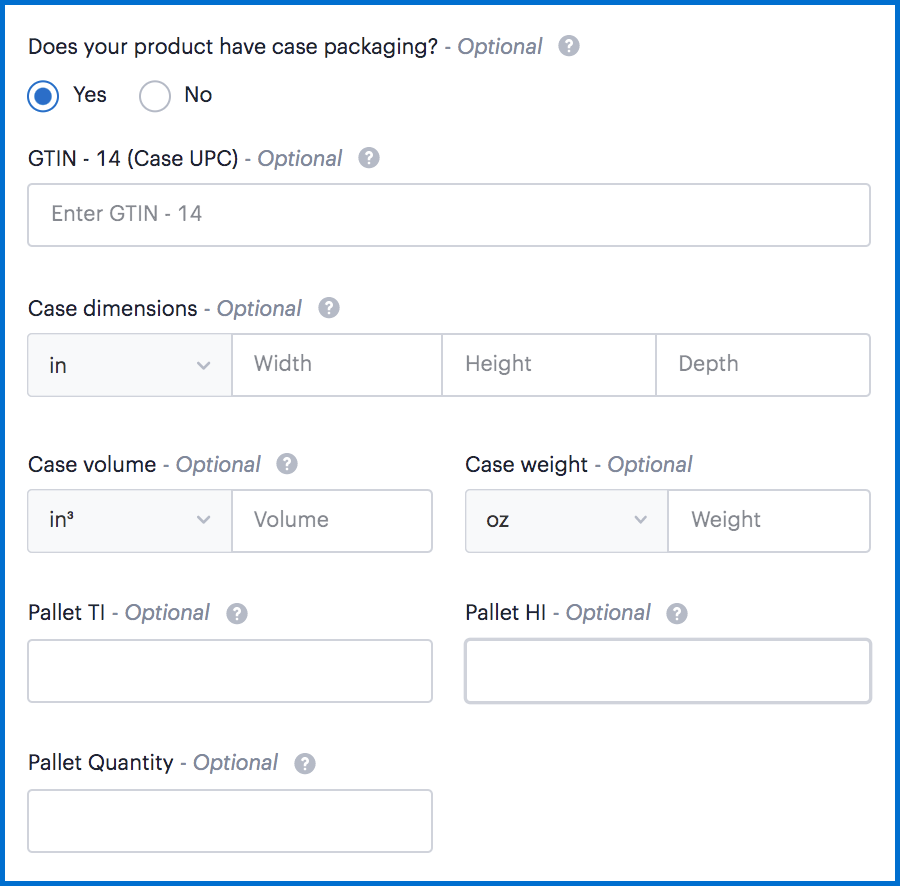Select No for case packaging

(x=155, y=96)
